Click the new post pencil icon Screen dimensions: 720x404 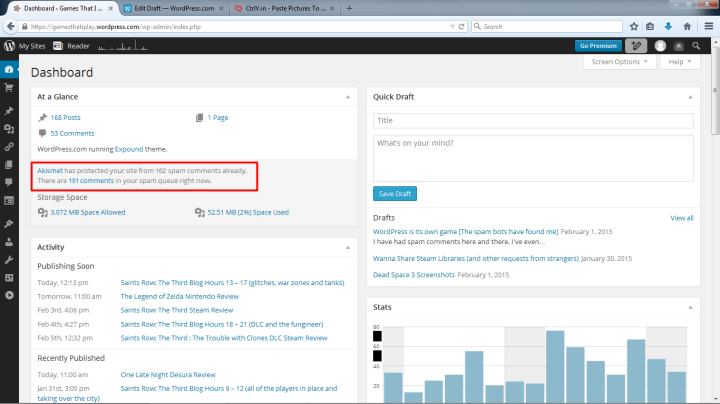click(x=636, y=46)
